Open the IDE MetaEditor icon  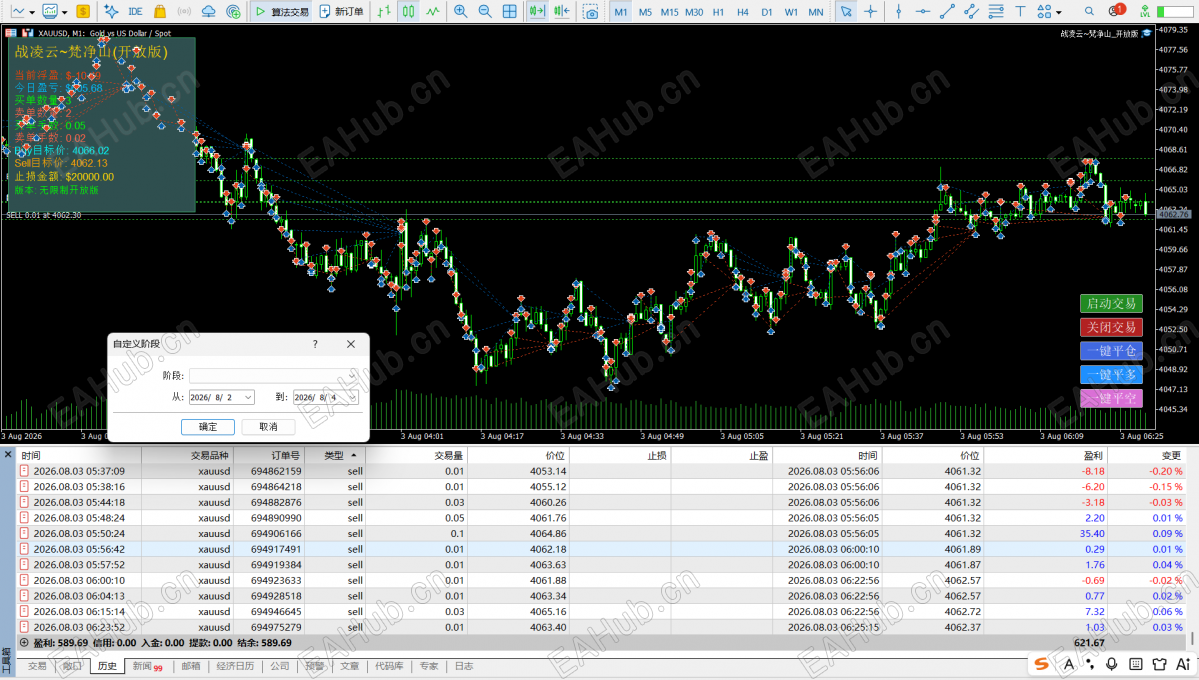coord(135,11)
